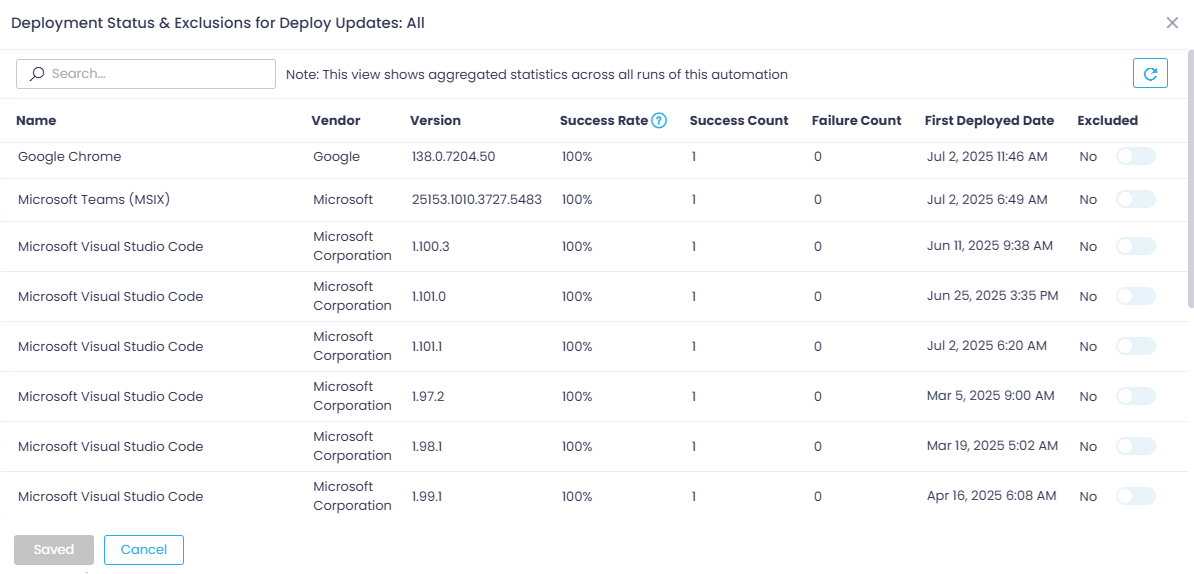
Task: Click the Saved button
Action: pos(54,550)
